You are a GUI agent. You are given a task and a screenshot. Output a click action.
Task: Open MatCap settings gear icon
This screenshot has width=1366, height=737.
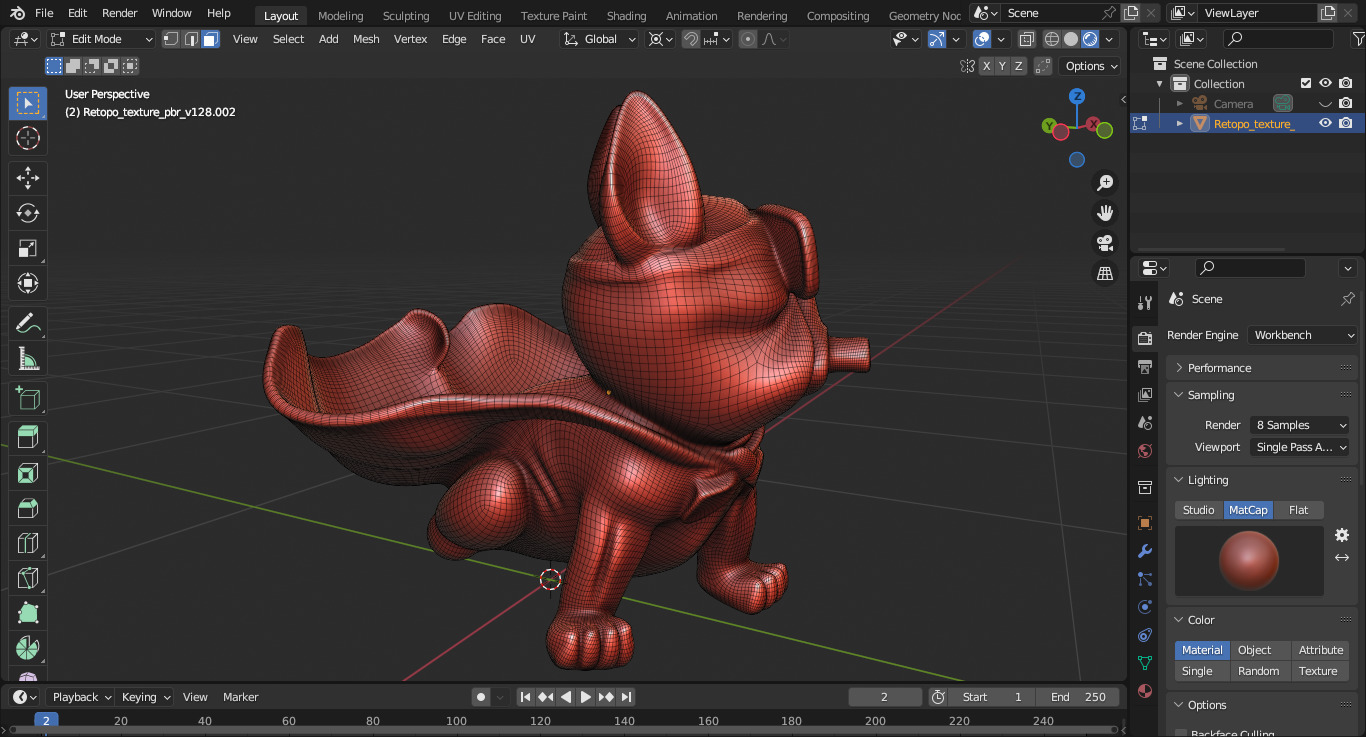point(1342,535)
